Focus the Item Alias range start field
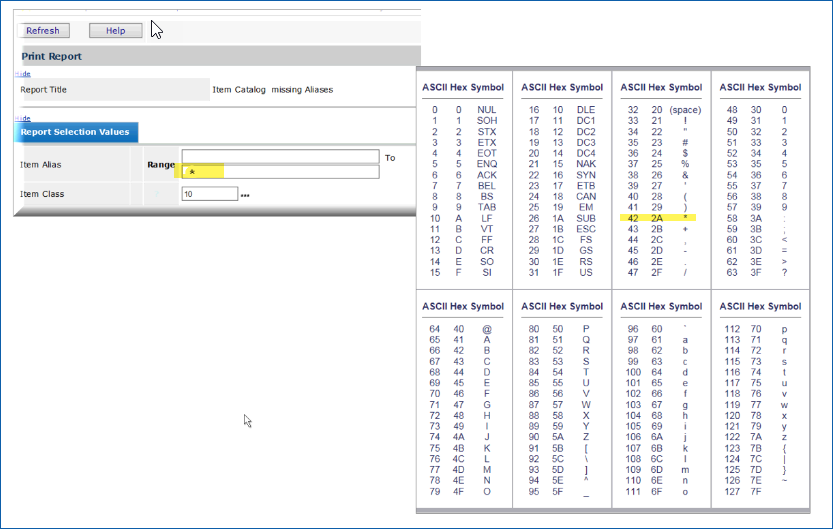This screenshot has height=529, width=833. coord(280,157)
